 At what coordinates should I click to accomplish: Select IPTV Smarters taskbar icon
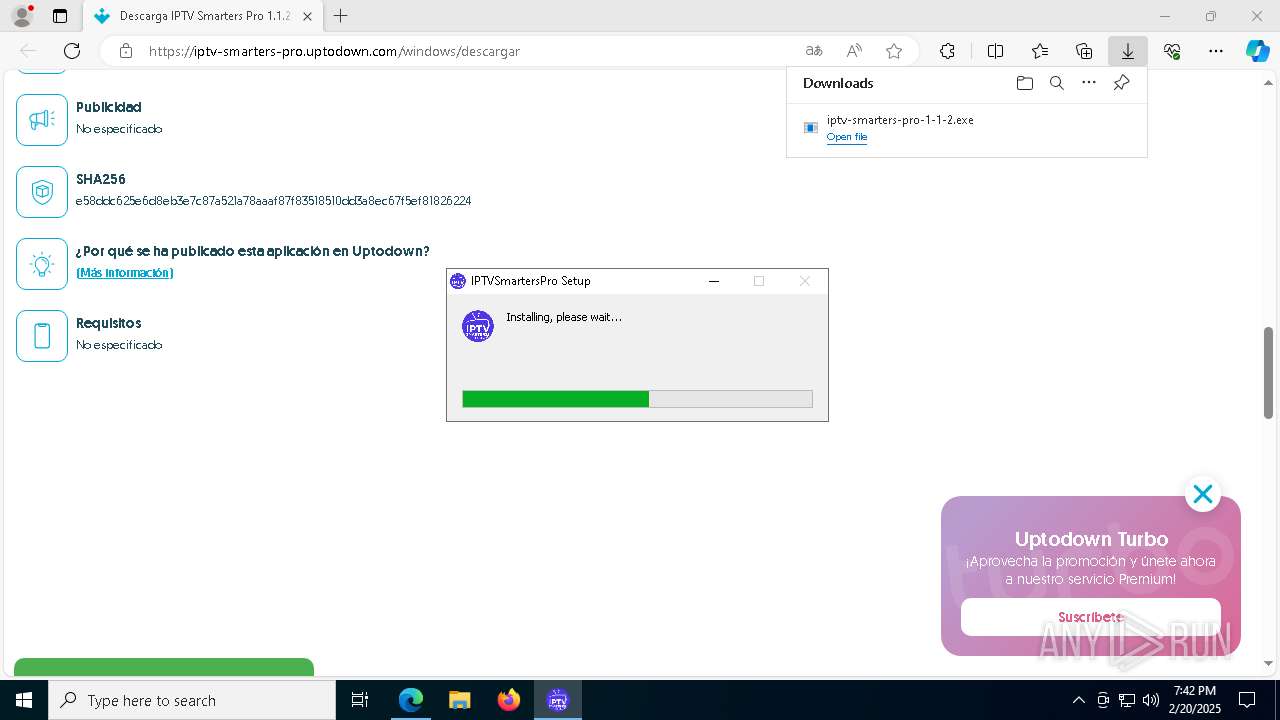pos(558,700)
